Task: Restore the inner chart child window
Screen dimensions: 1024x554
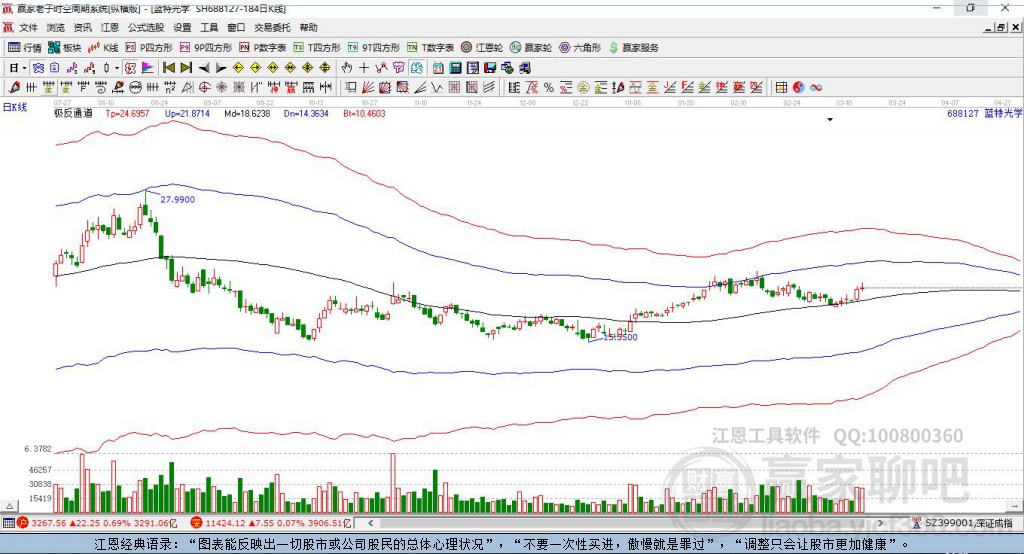Action: click(1001, 27)
